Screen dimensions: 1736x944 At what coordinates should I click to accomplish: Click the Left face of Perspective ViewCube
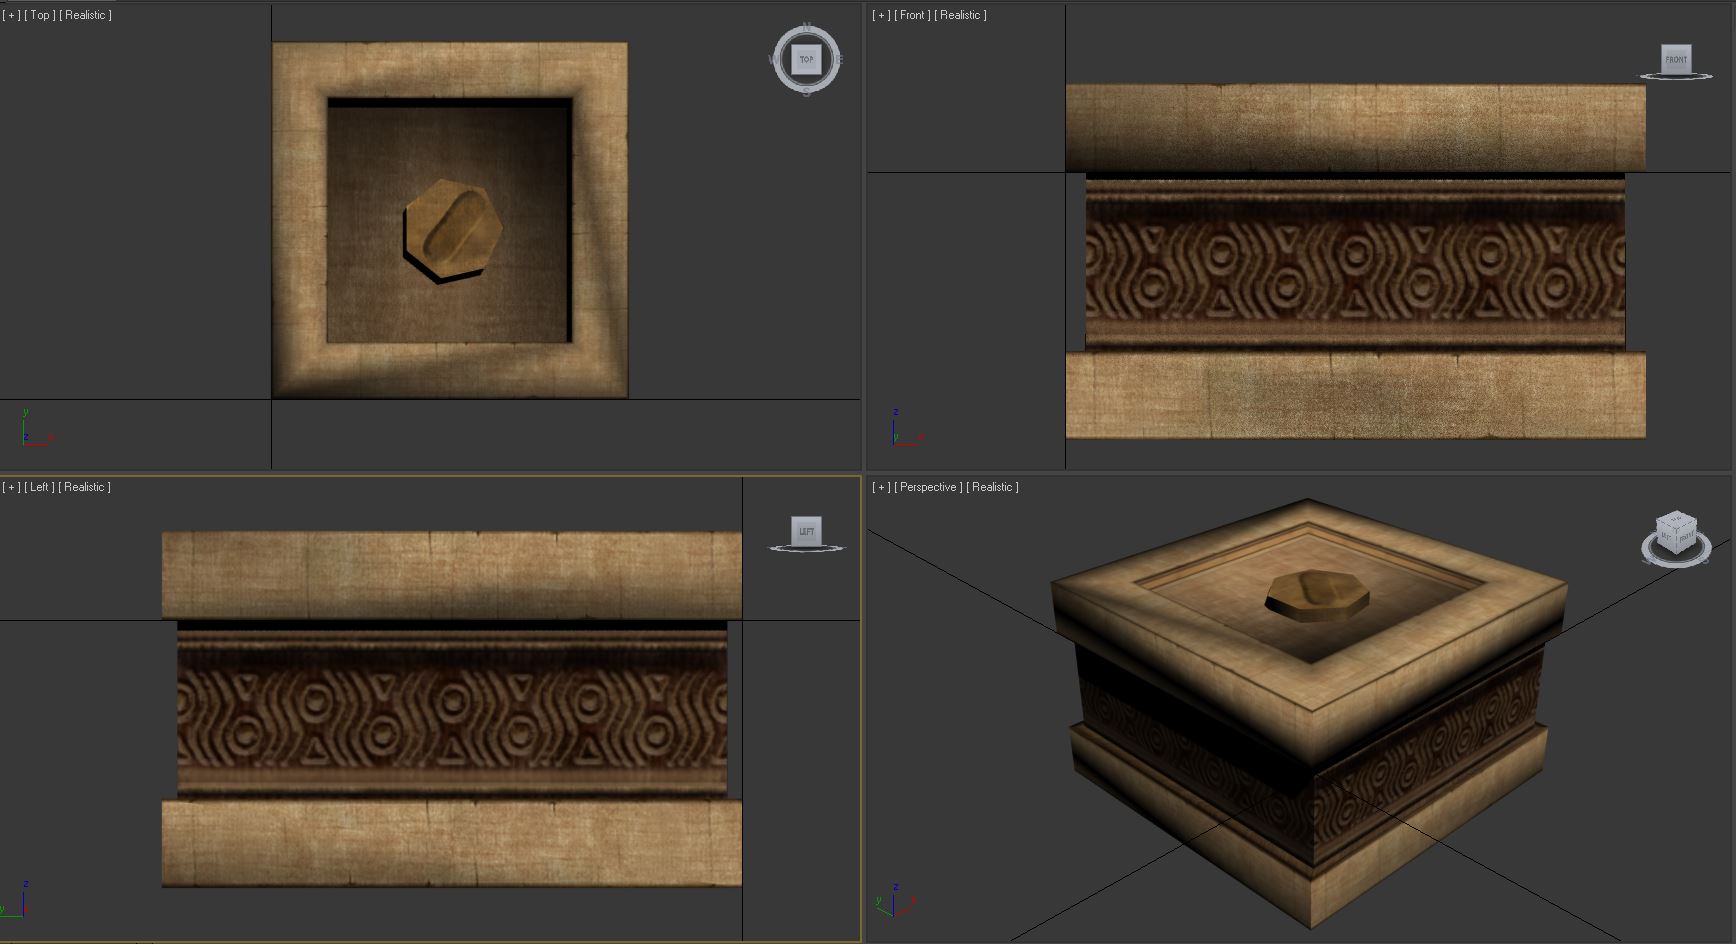(1666, 538)
